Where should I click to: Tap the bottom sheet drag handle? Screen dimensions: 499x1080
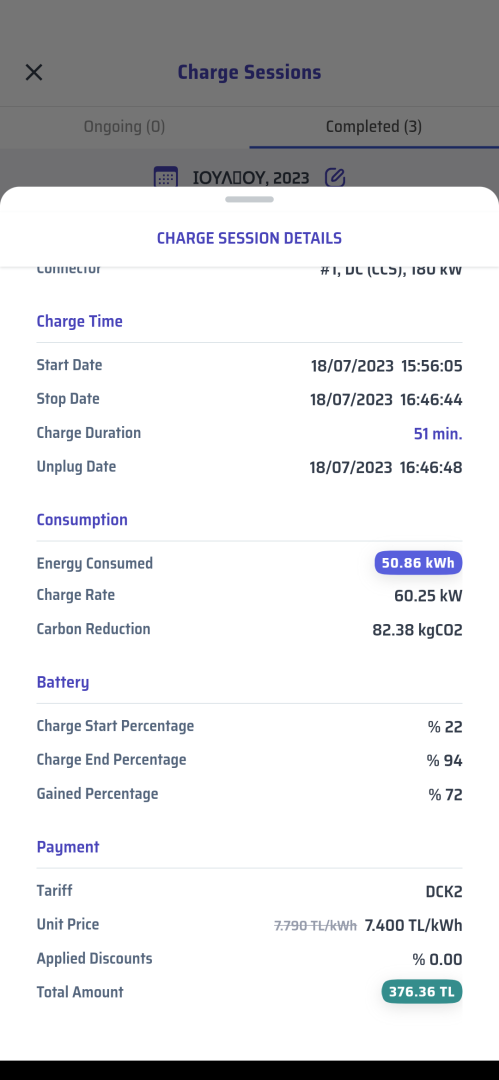(x=250, y=200)
